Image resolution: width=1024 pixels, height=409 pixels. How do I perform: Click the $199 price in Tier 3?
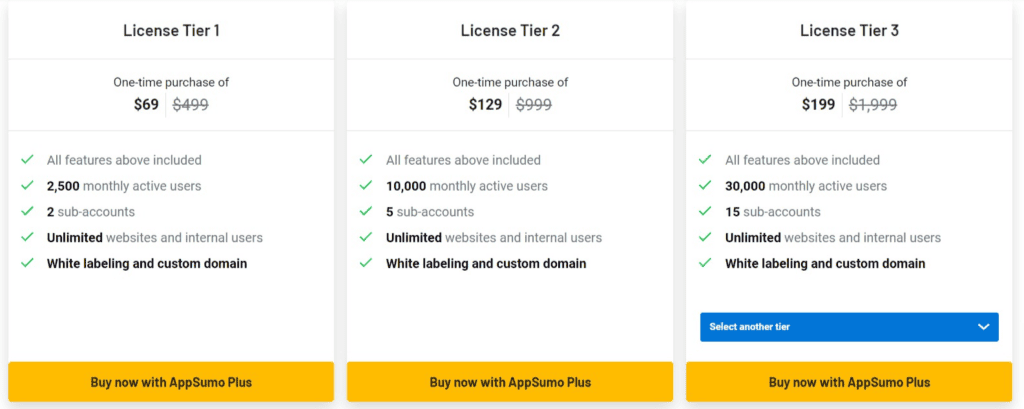click(x=818, y=105)
